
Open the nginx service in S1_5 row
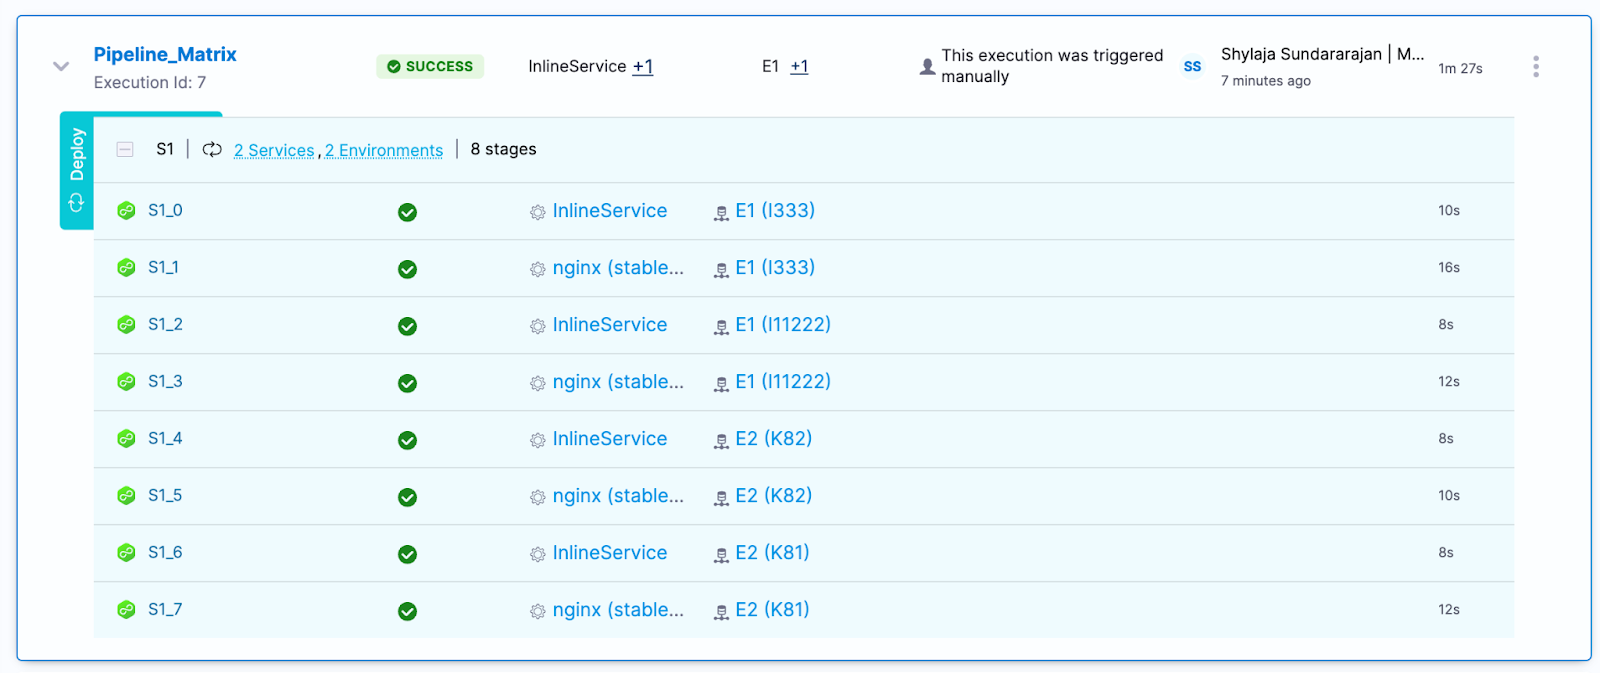point(617,496)
